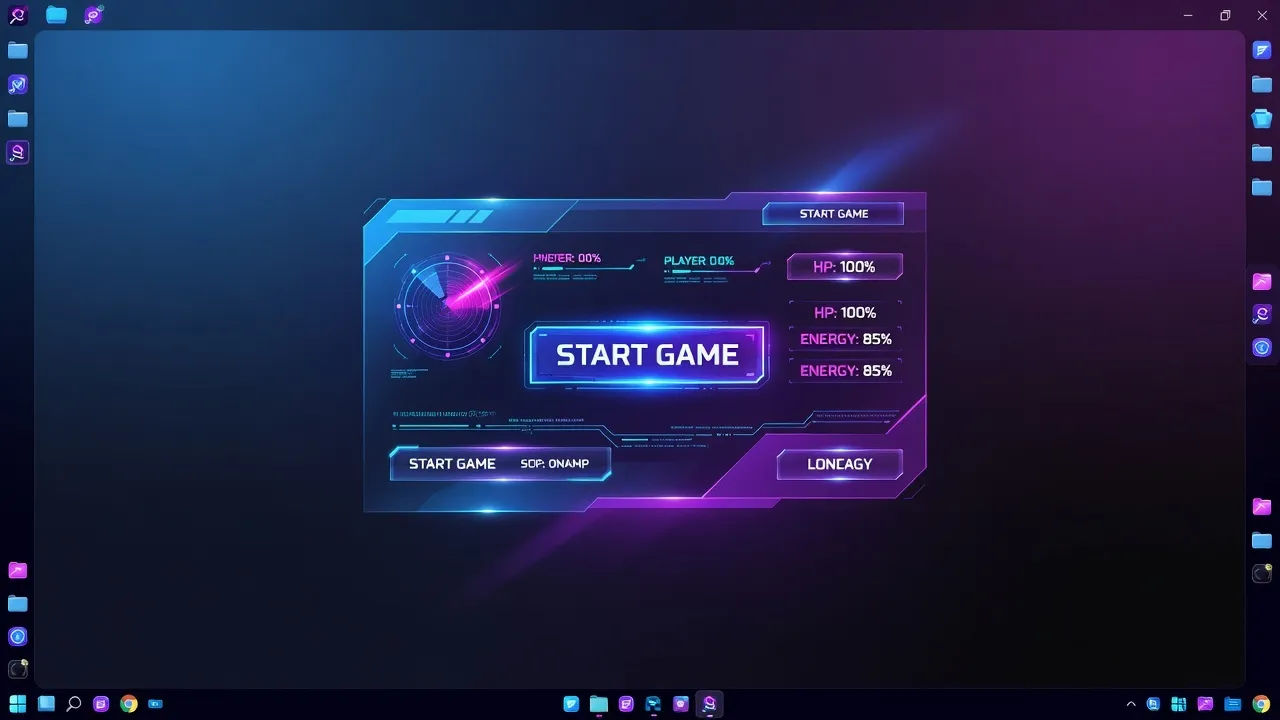Click the dark round icon at right sidebar bottom
Image resolution: width=1280 pixels, height=720 pixels.
point(1262,573)
